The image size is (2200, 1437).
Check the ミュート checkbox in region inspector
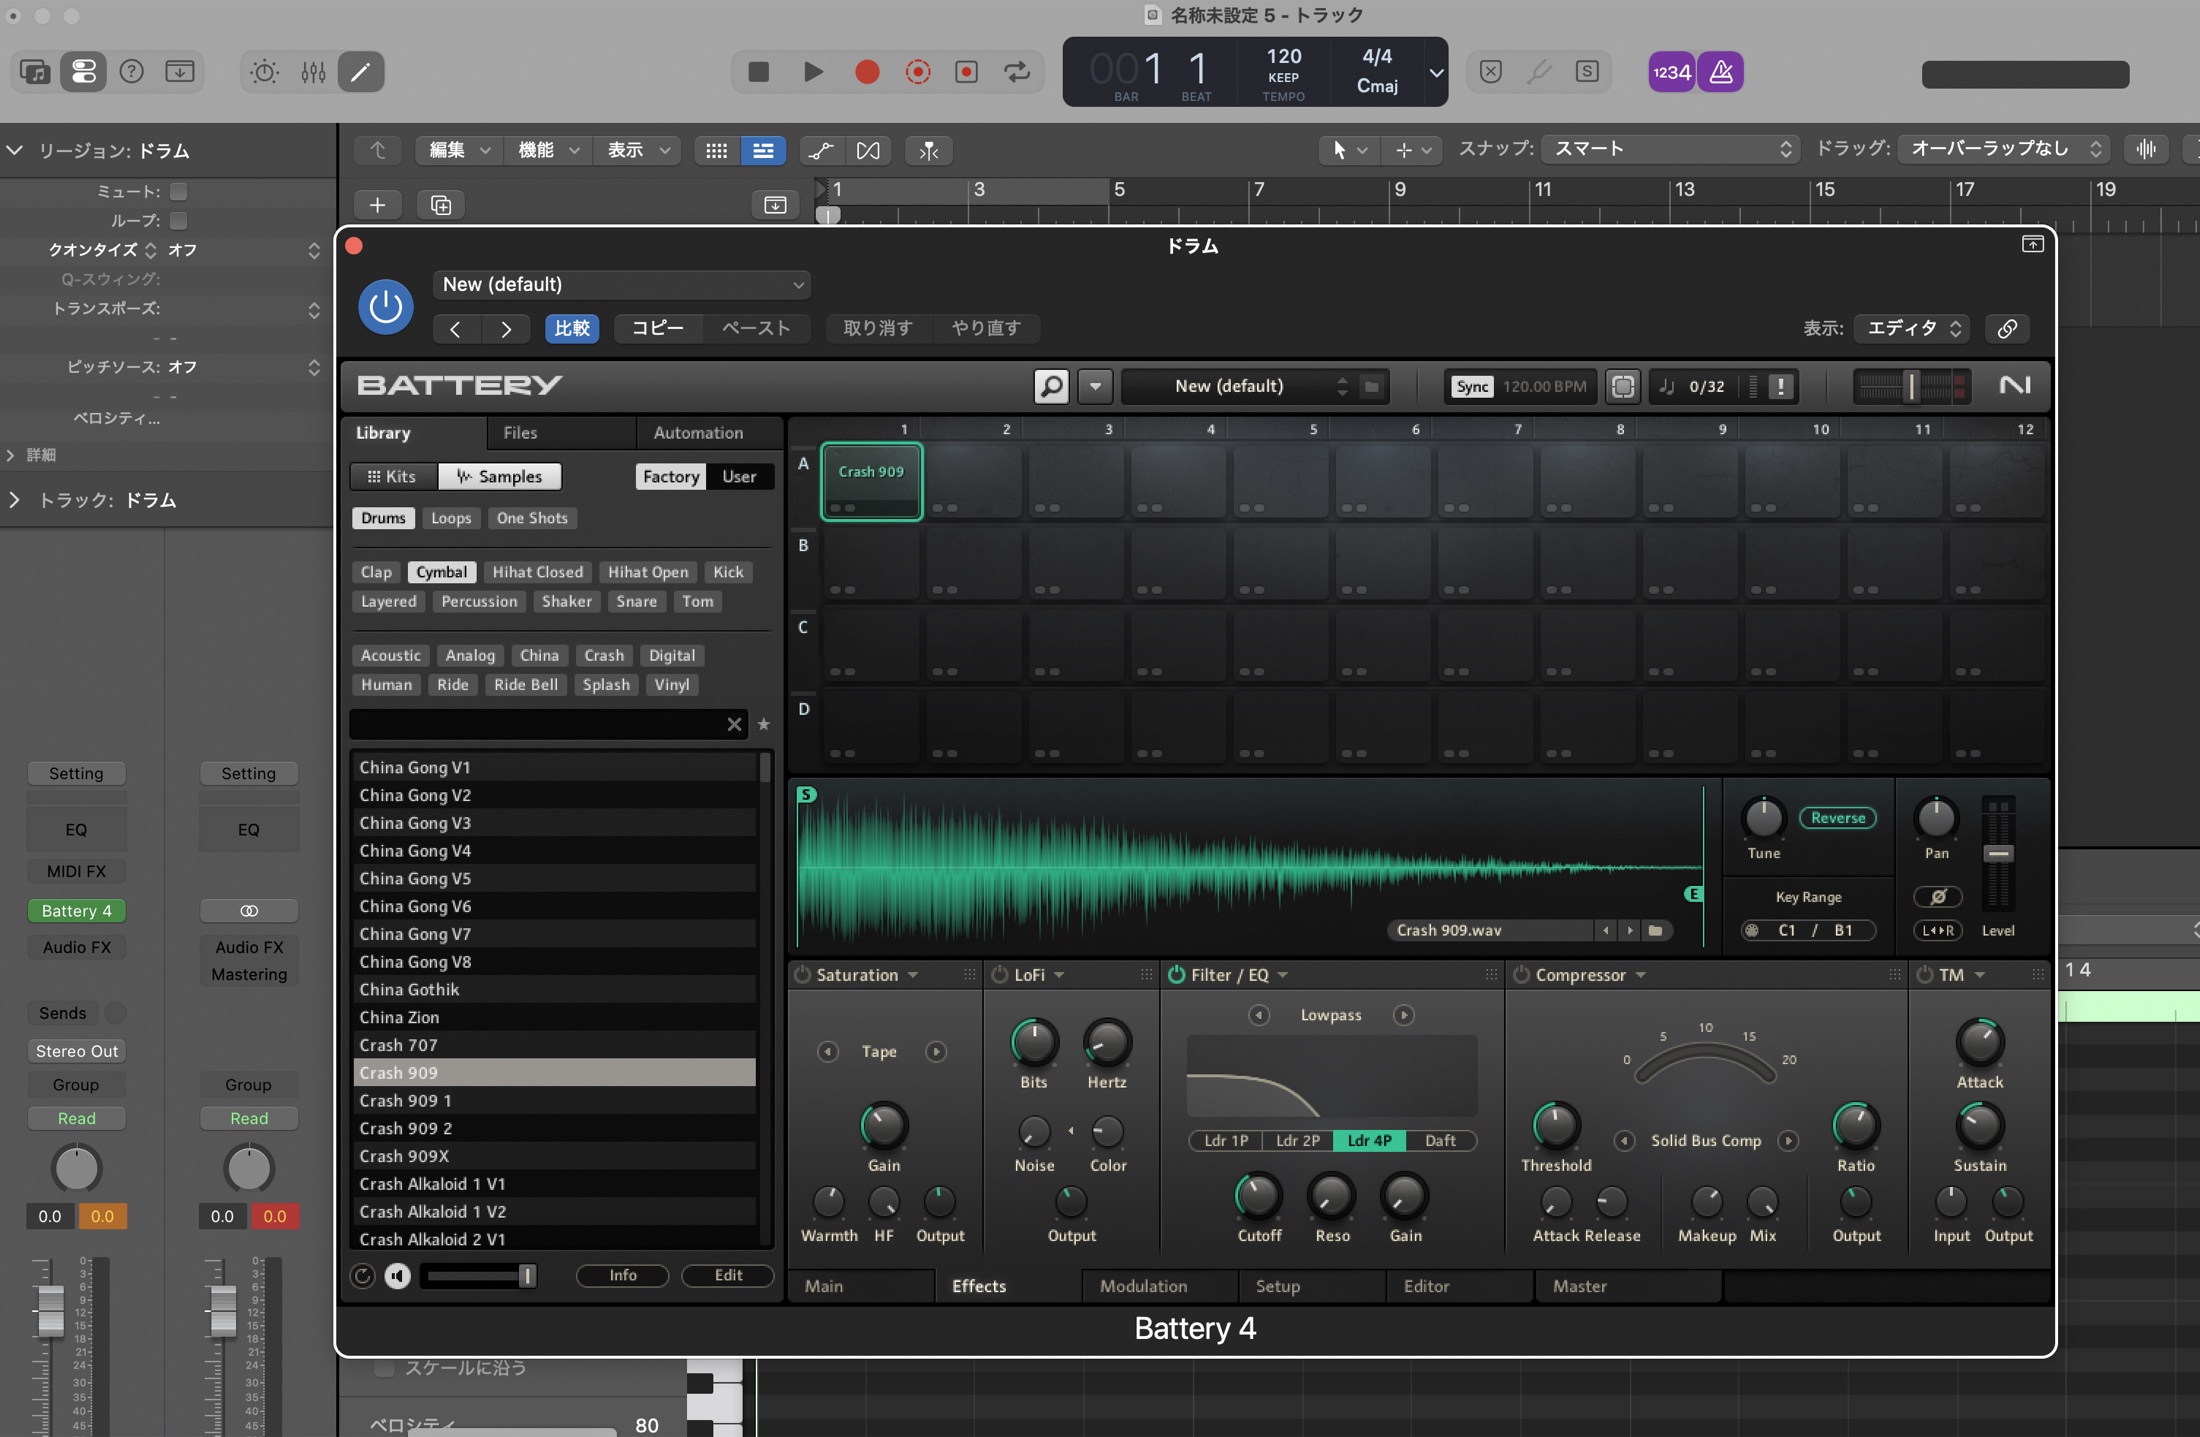(179, 192)
